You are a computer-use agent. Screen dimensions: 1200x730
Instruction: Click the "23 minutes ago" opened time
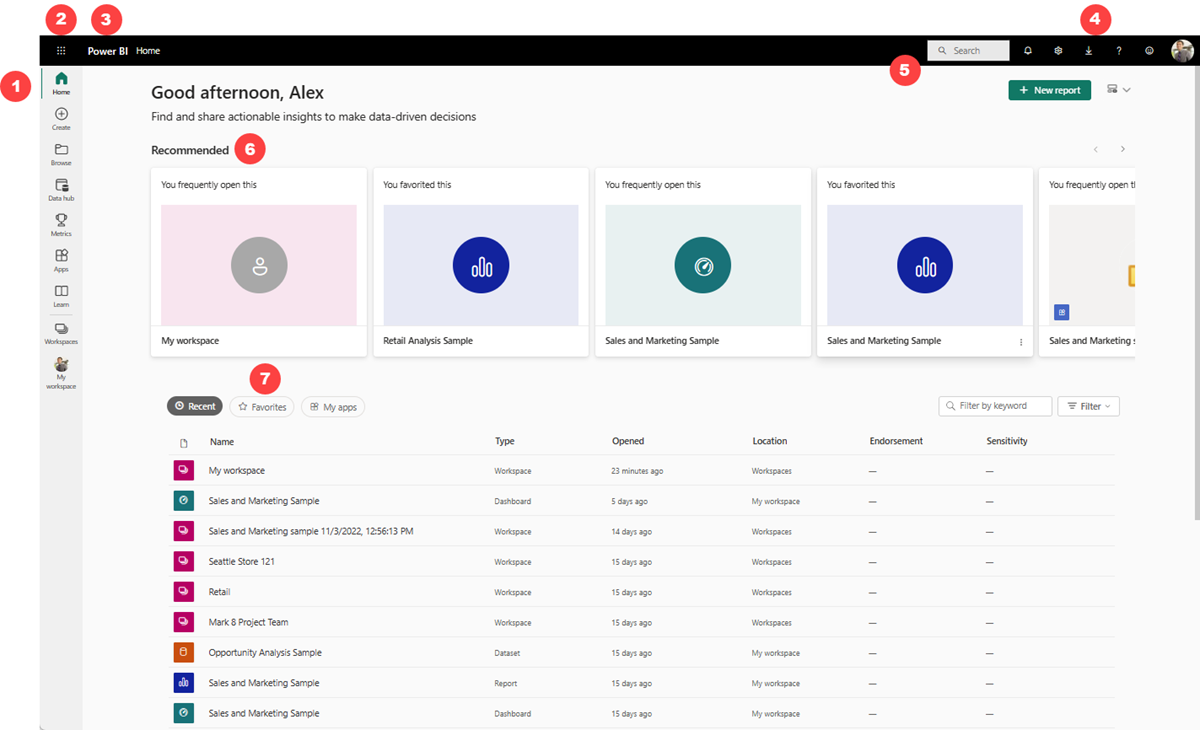[637, 471]
